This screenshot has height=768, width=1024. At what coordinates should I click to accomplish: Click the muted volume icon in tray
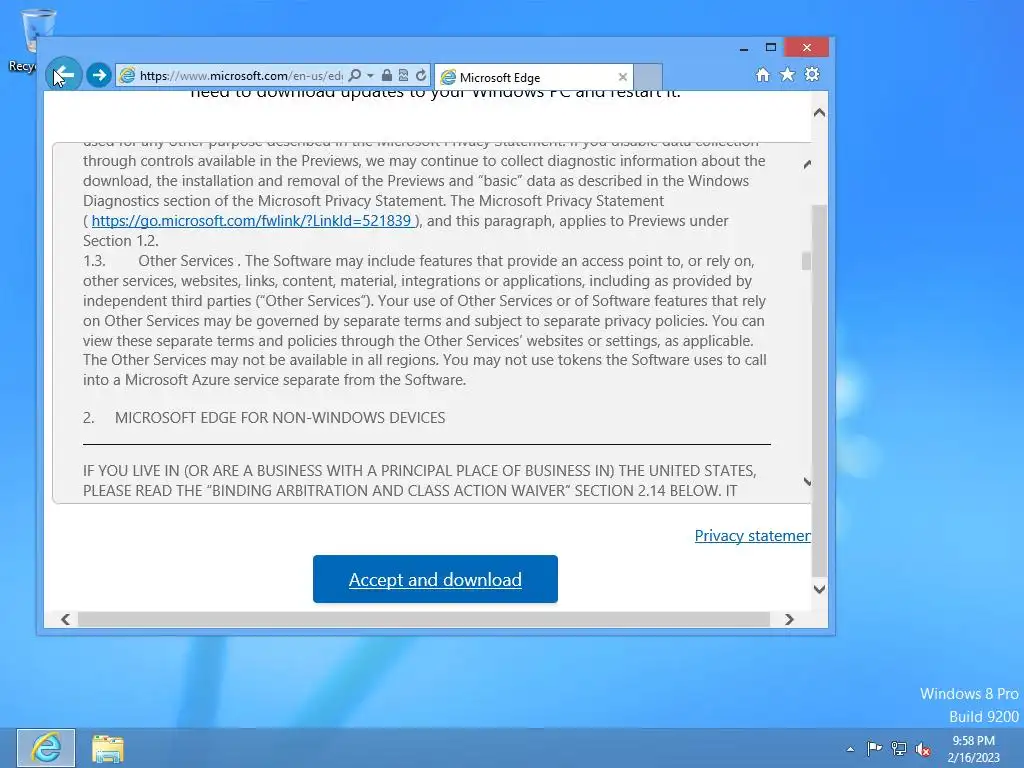click(923, 749)
